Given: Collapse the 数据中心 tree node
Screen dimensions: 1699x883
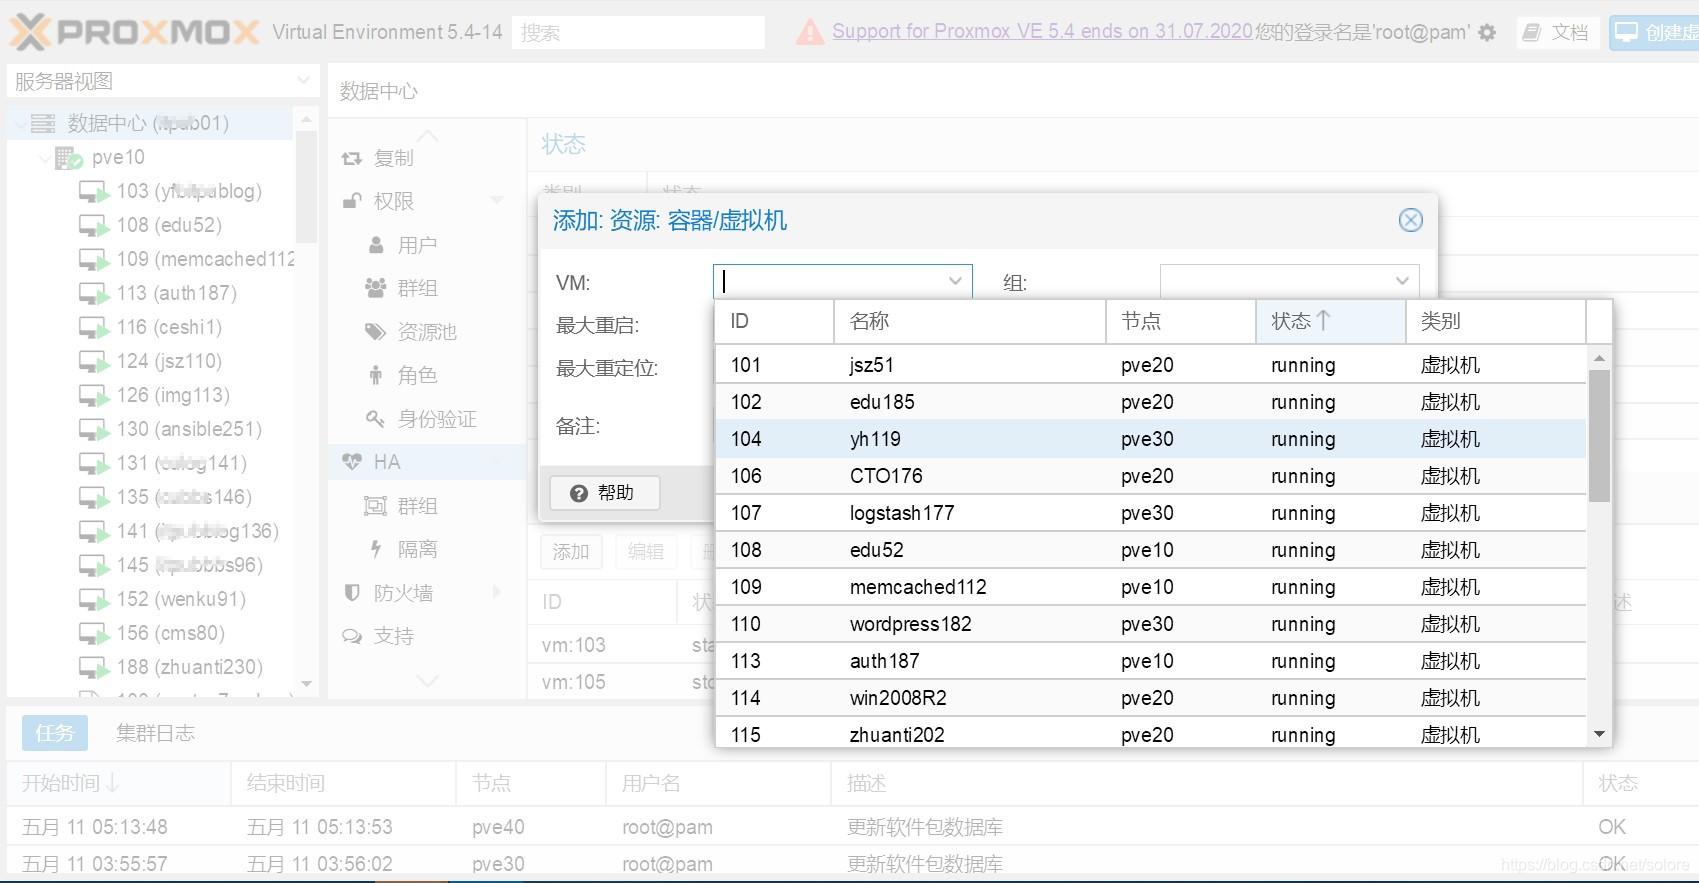Looking at the screenshot, I should tap(21, 123).
